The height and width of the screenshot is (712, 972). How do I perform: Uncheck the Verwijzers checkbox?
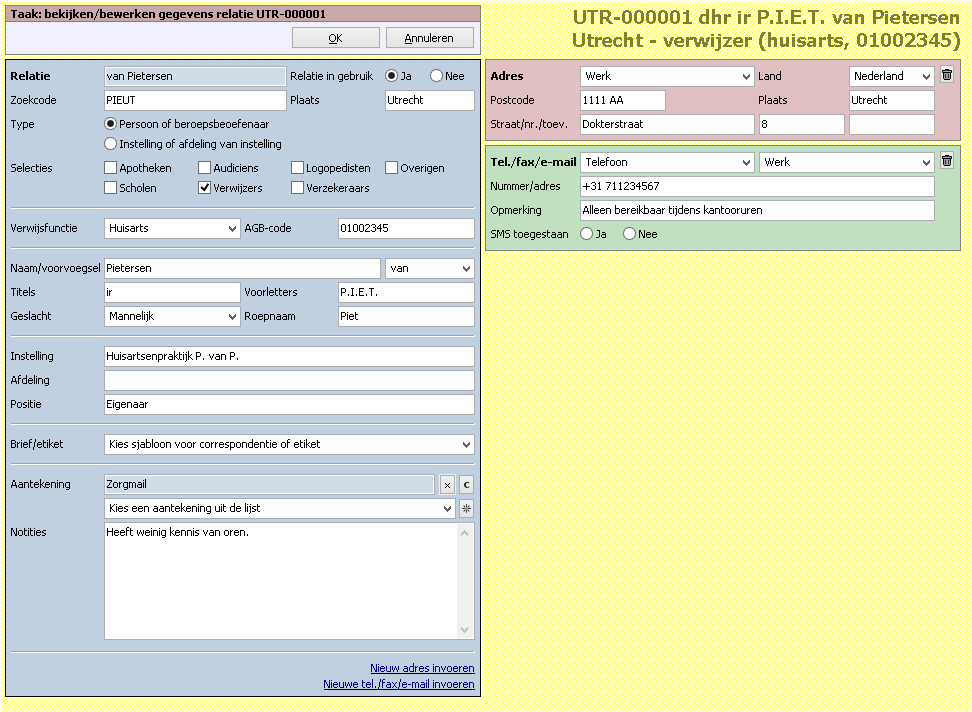click(205, 187)
